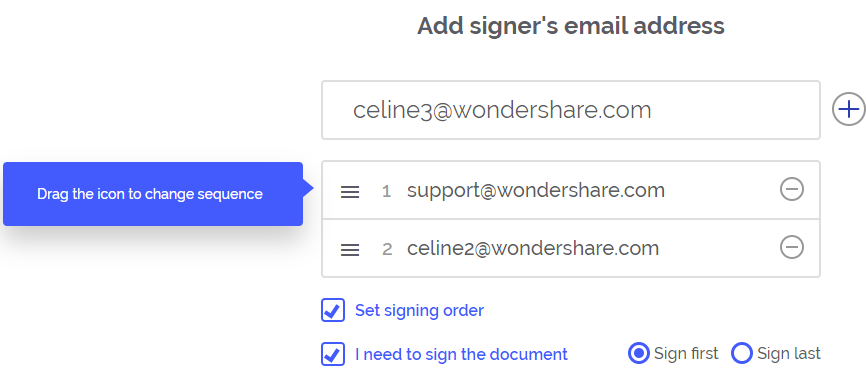Choose the Sign last radio button
The image size is (866, 378).
click(x=742, y=353)
